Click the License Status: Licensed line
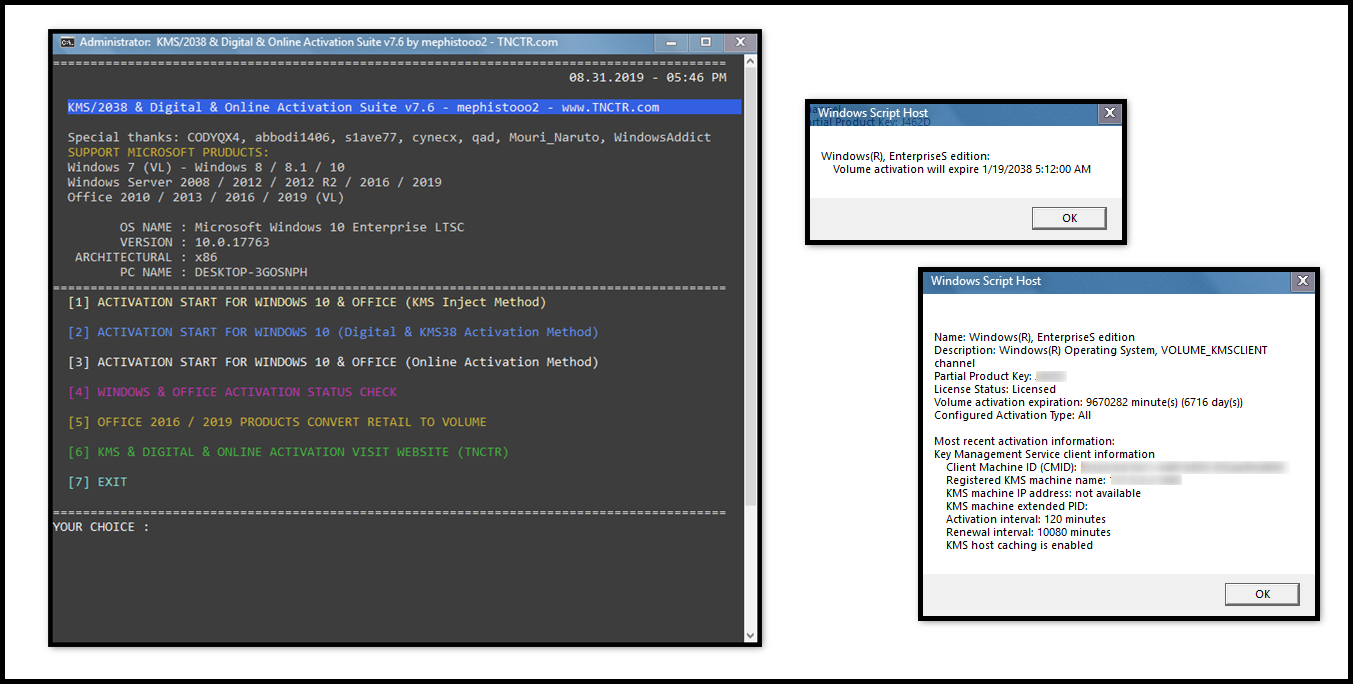The height and width of the screenshot is (684, 1353). coord(995,389)
